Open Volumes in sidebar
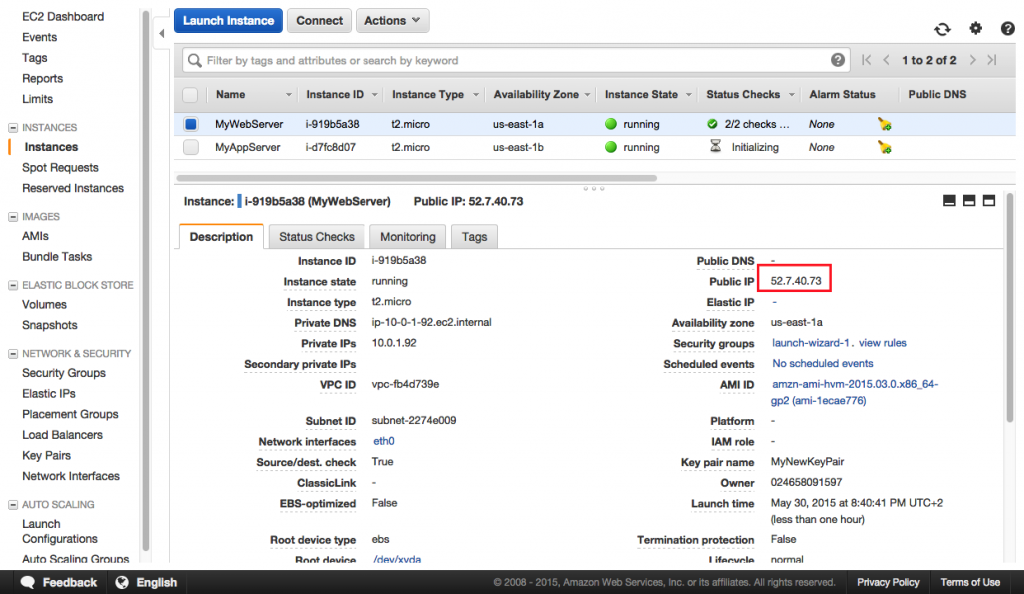 (x=44, y=304)
